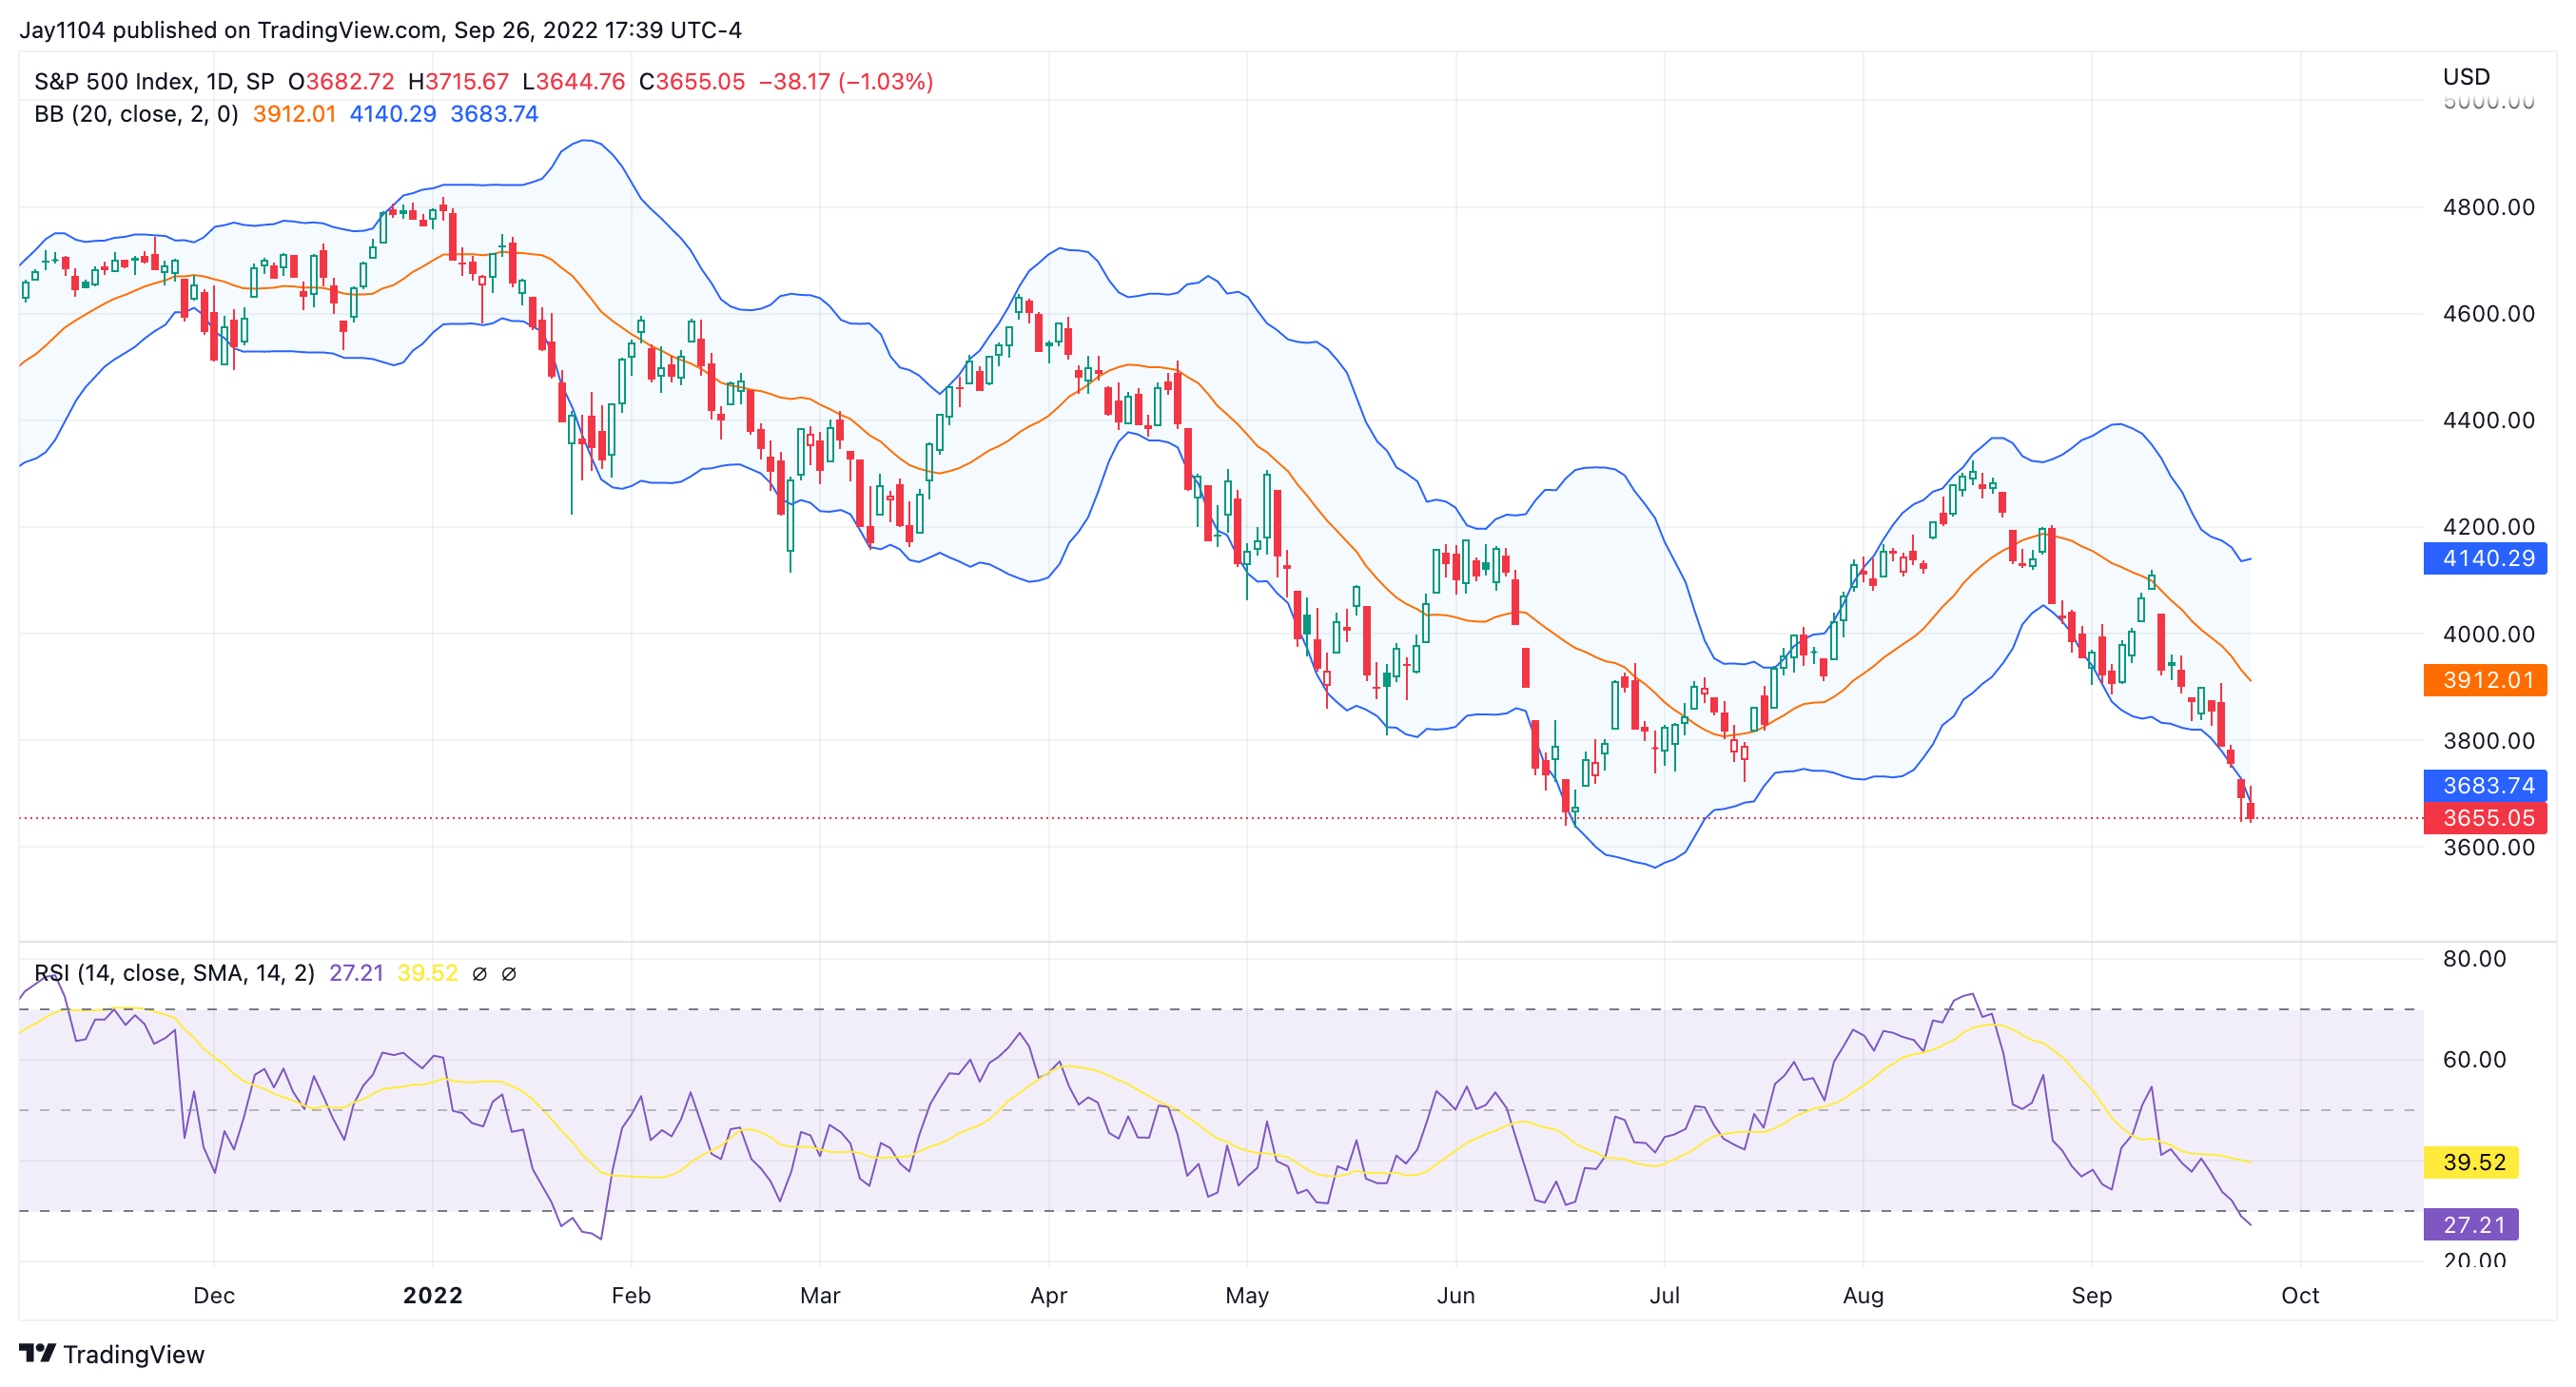Viewport: 2576px width, 1387px height.
Task: Click the Jun label on time axis
Action: (x=1455, y=1295)
